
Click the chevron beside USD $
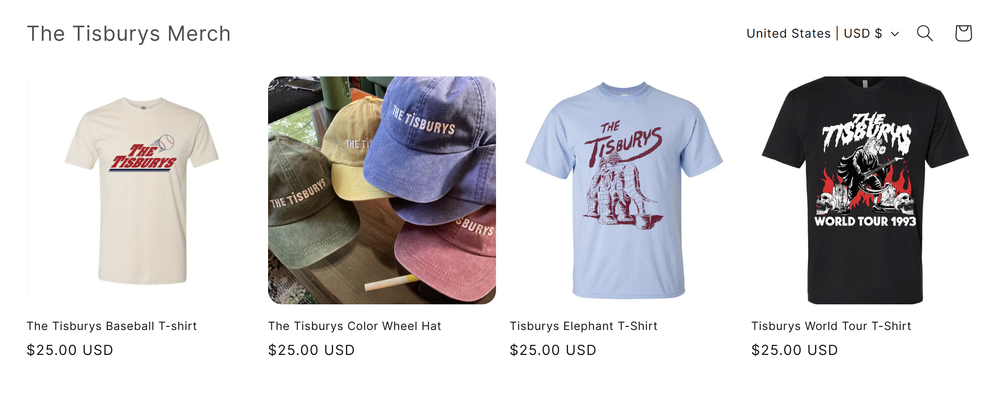(x=895, y=34)
